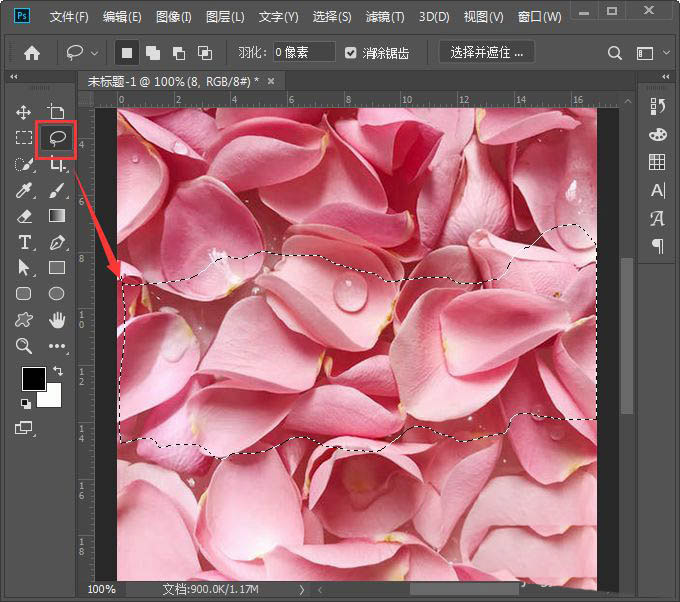Swap foreground and background colors
Image resolution: width=680 pixels, height=602 pixels.
tap(58, 371)
